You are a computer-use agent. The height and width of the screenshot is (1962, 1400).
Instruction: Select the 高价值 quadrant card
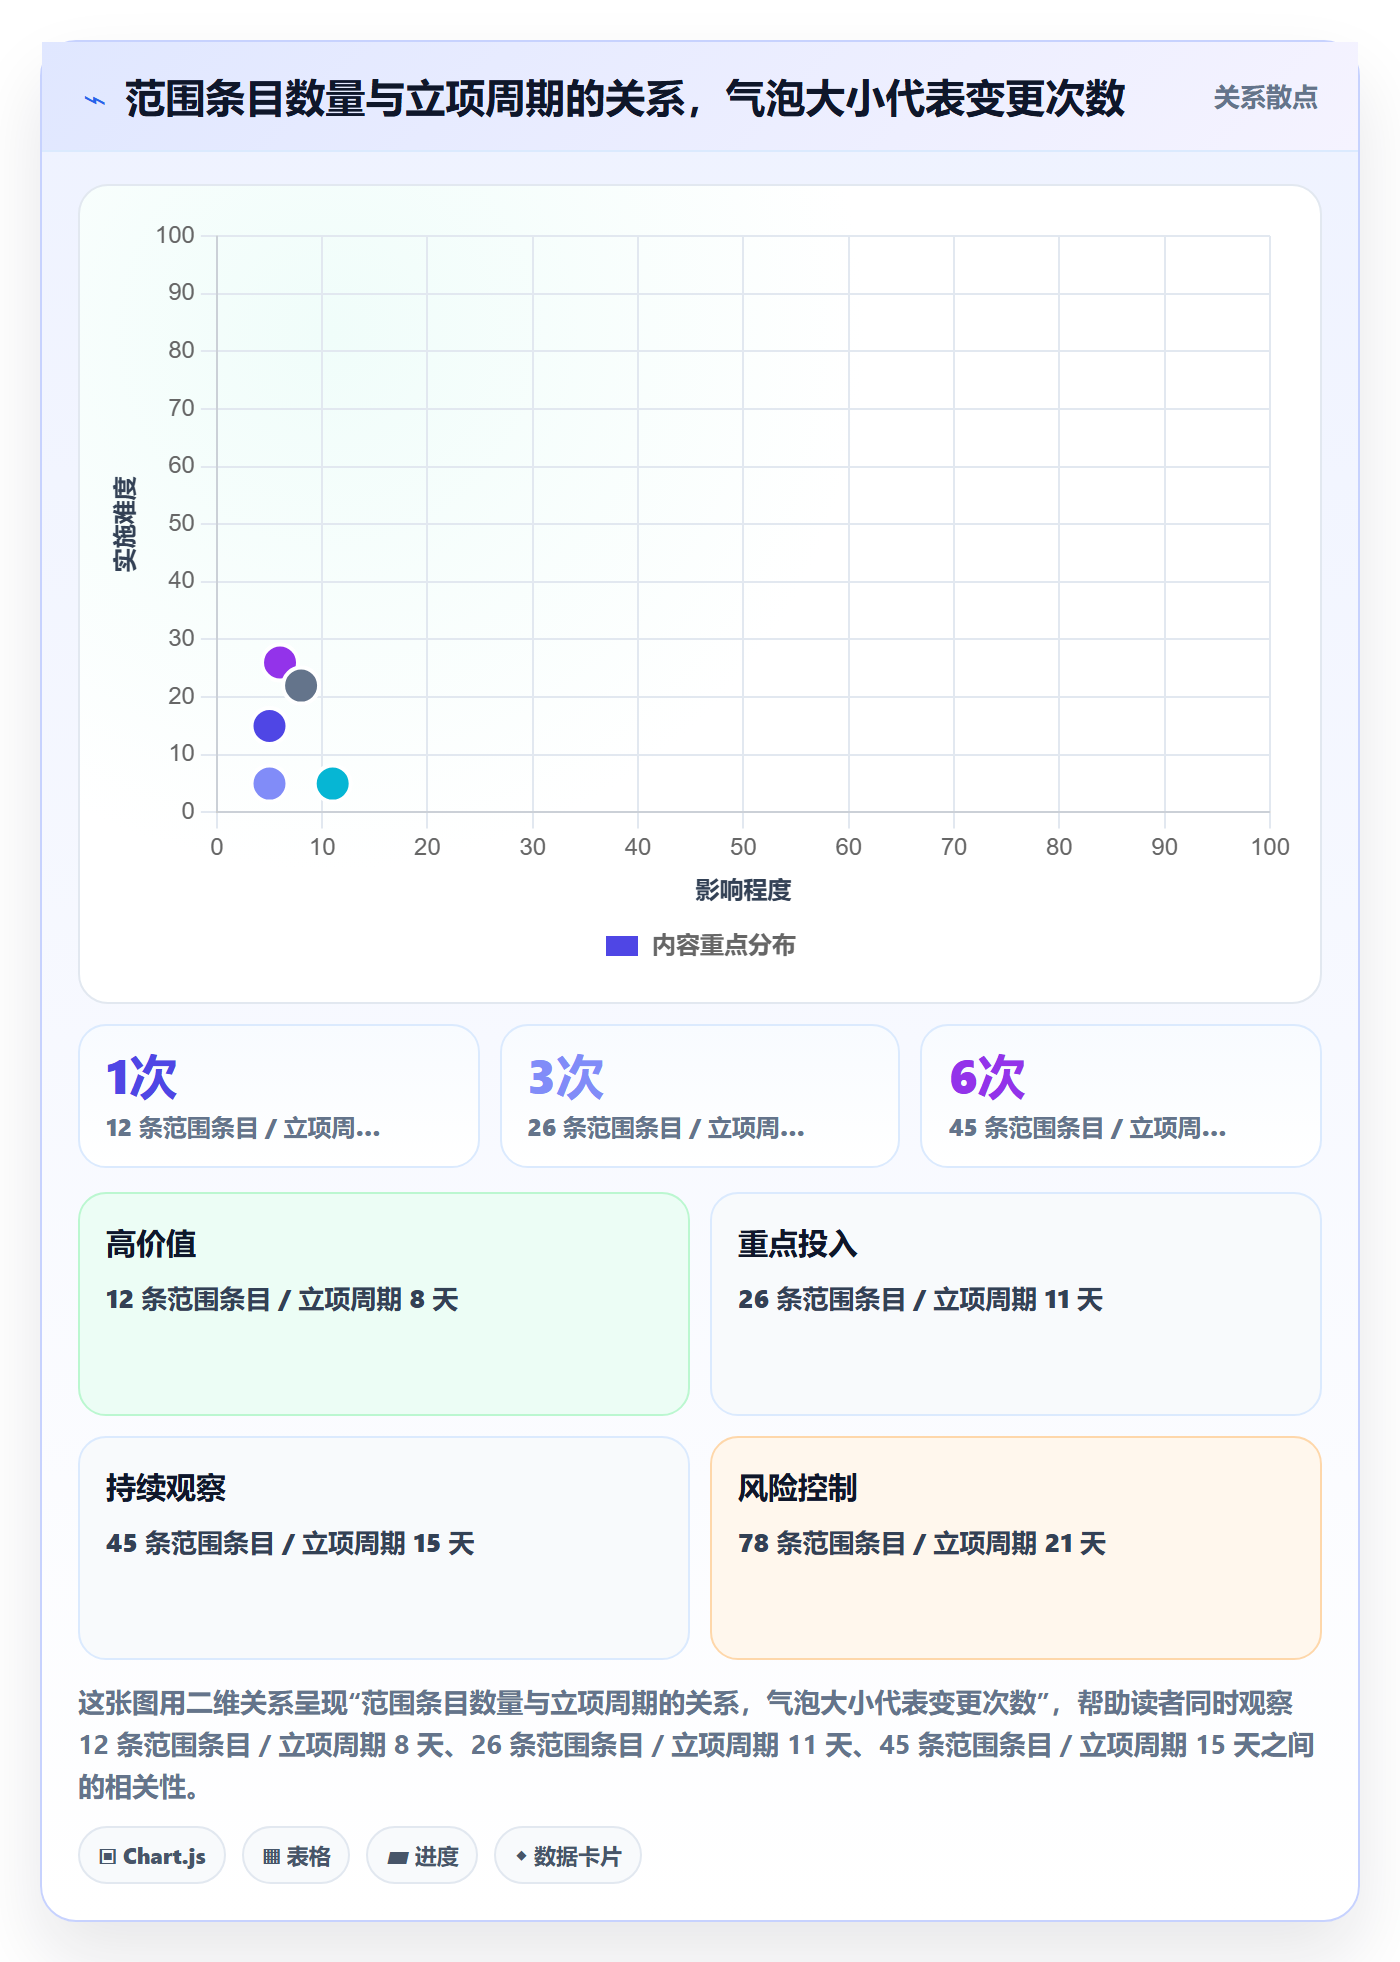(384, 1304)
